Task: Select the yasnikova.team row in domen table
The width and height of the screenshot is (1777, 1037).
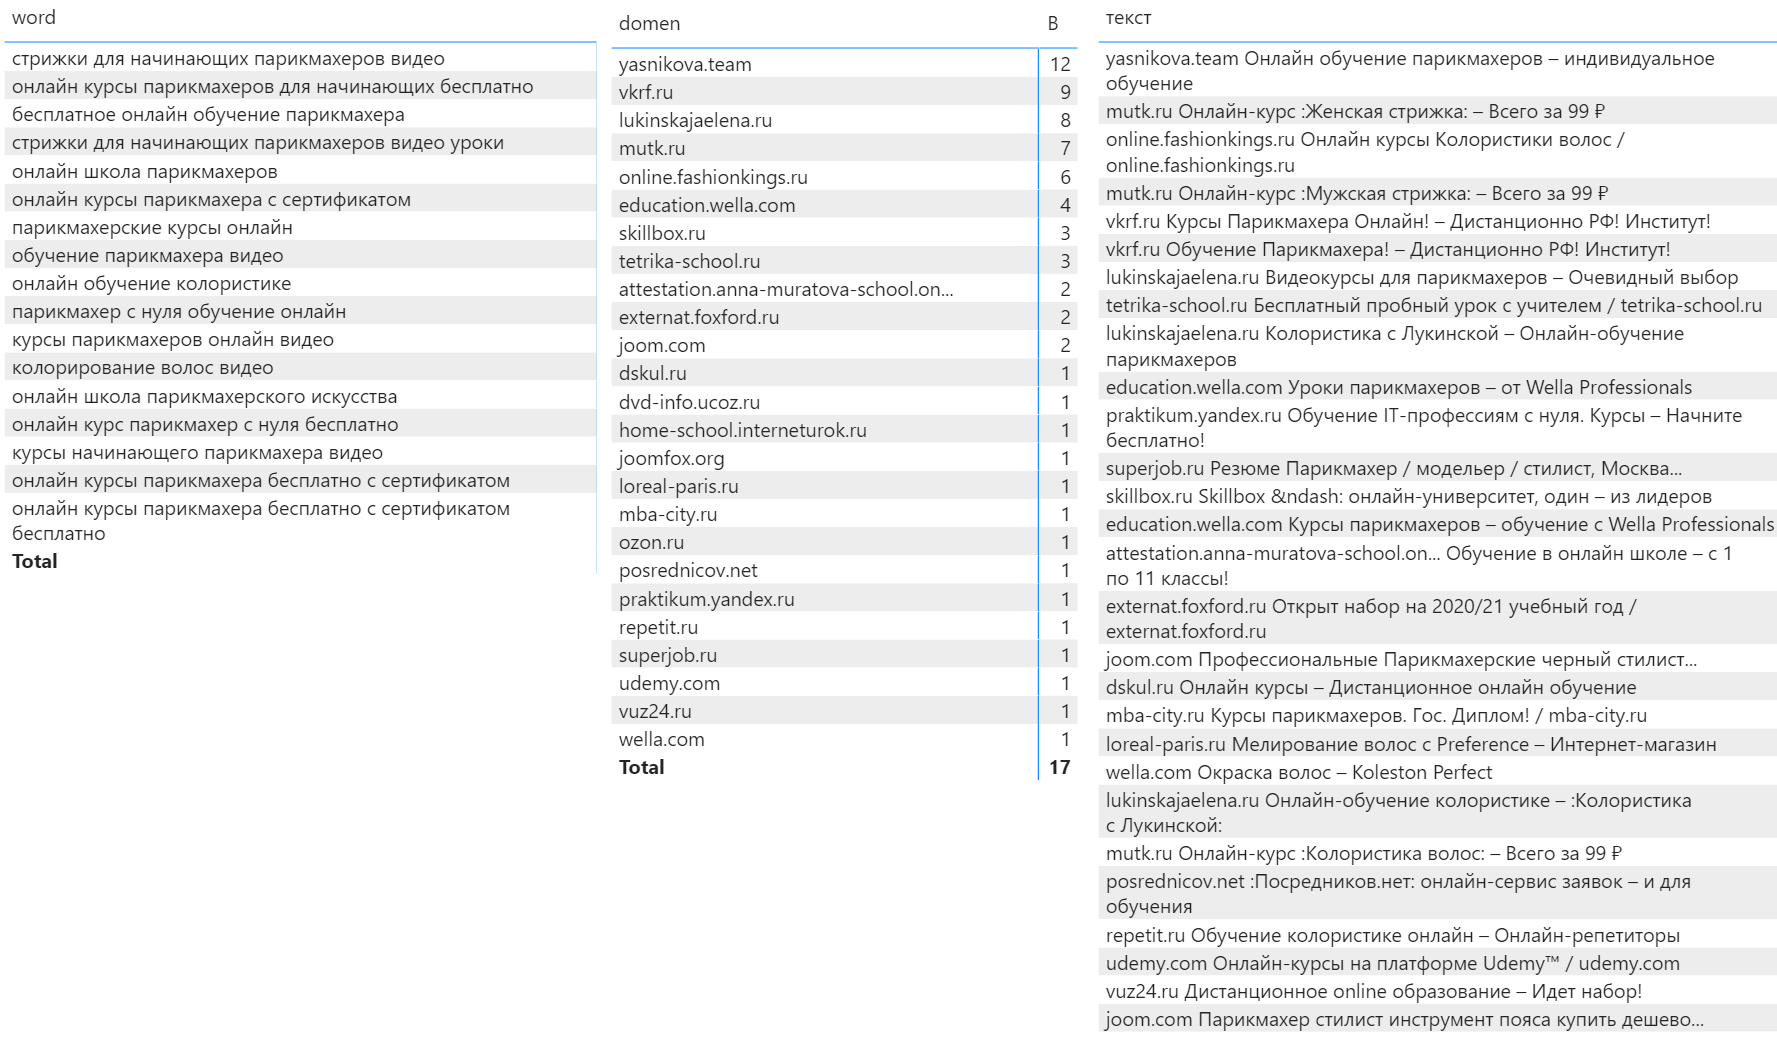Action: click(x=685, y=65)
